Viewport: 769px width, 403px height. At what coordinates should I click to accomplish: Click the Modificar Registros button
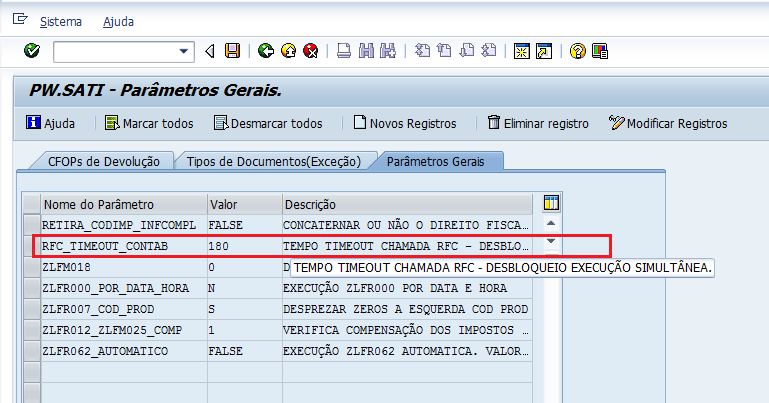(668, 123)
